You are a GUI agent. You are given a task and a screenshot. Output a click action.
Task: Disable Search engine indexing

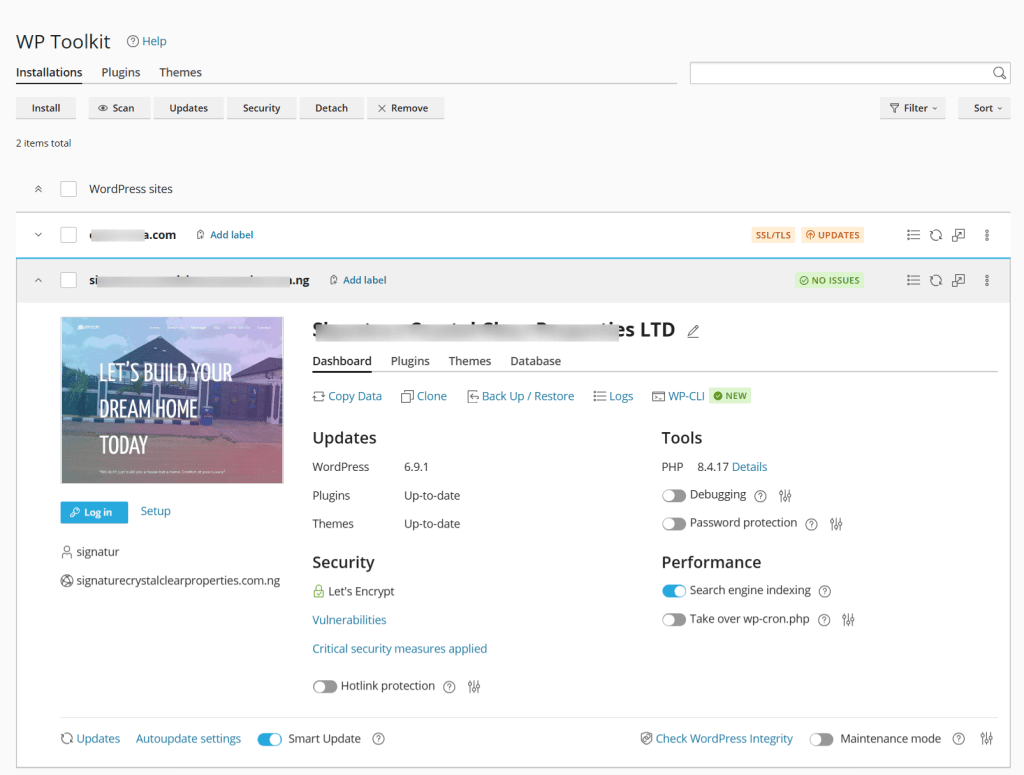click(674, 591)
